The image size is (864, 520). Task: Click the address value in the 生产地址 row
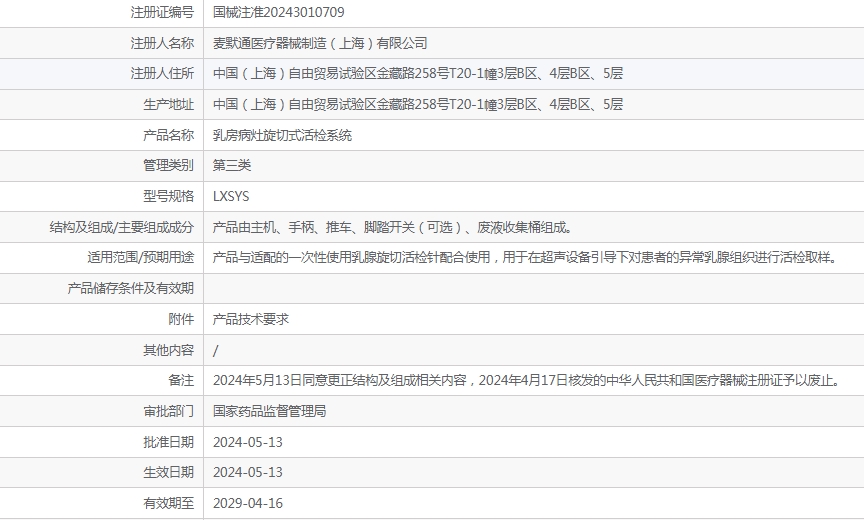click(x=418, y=104)
